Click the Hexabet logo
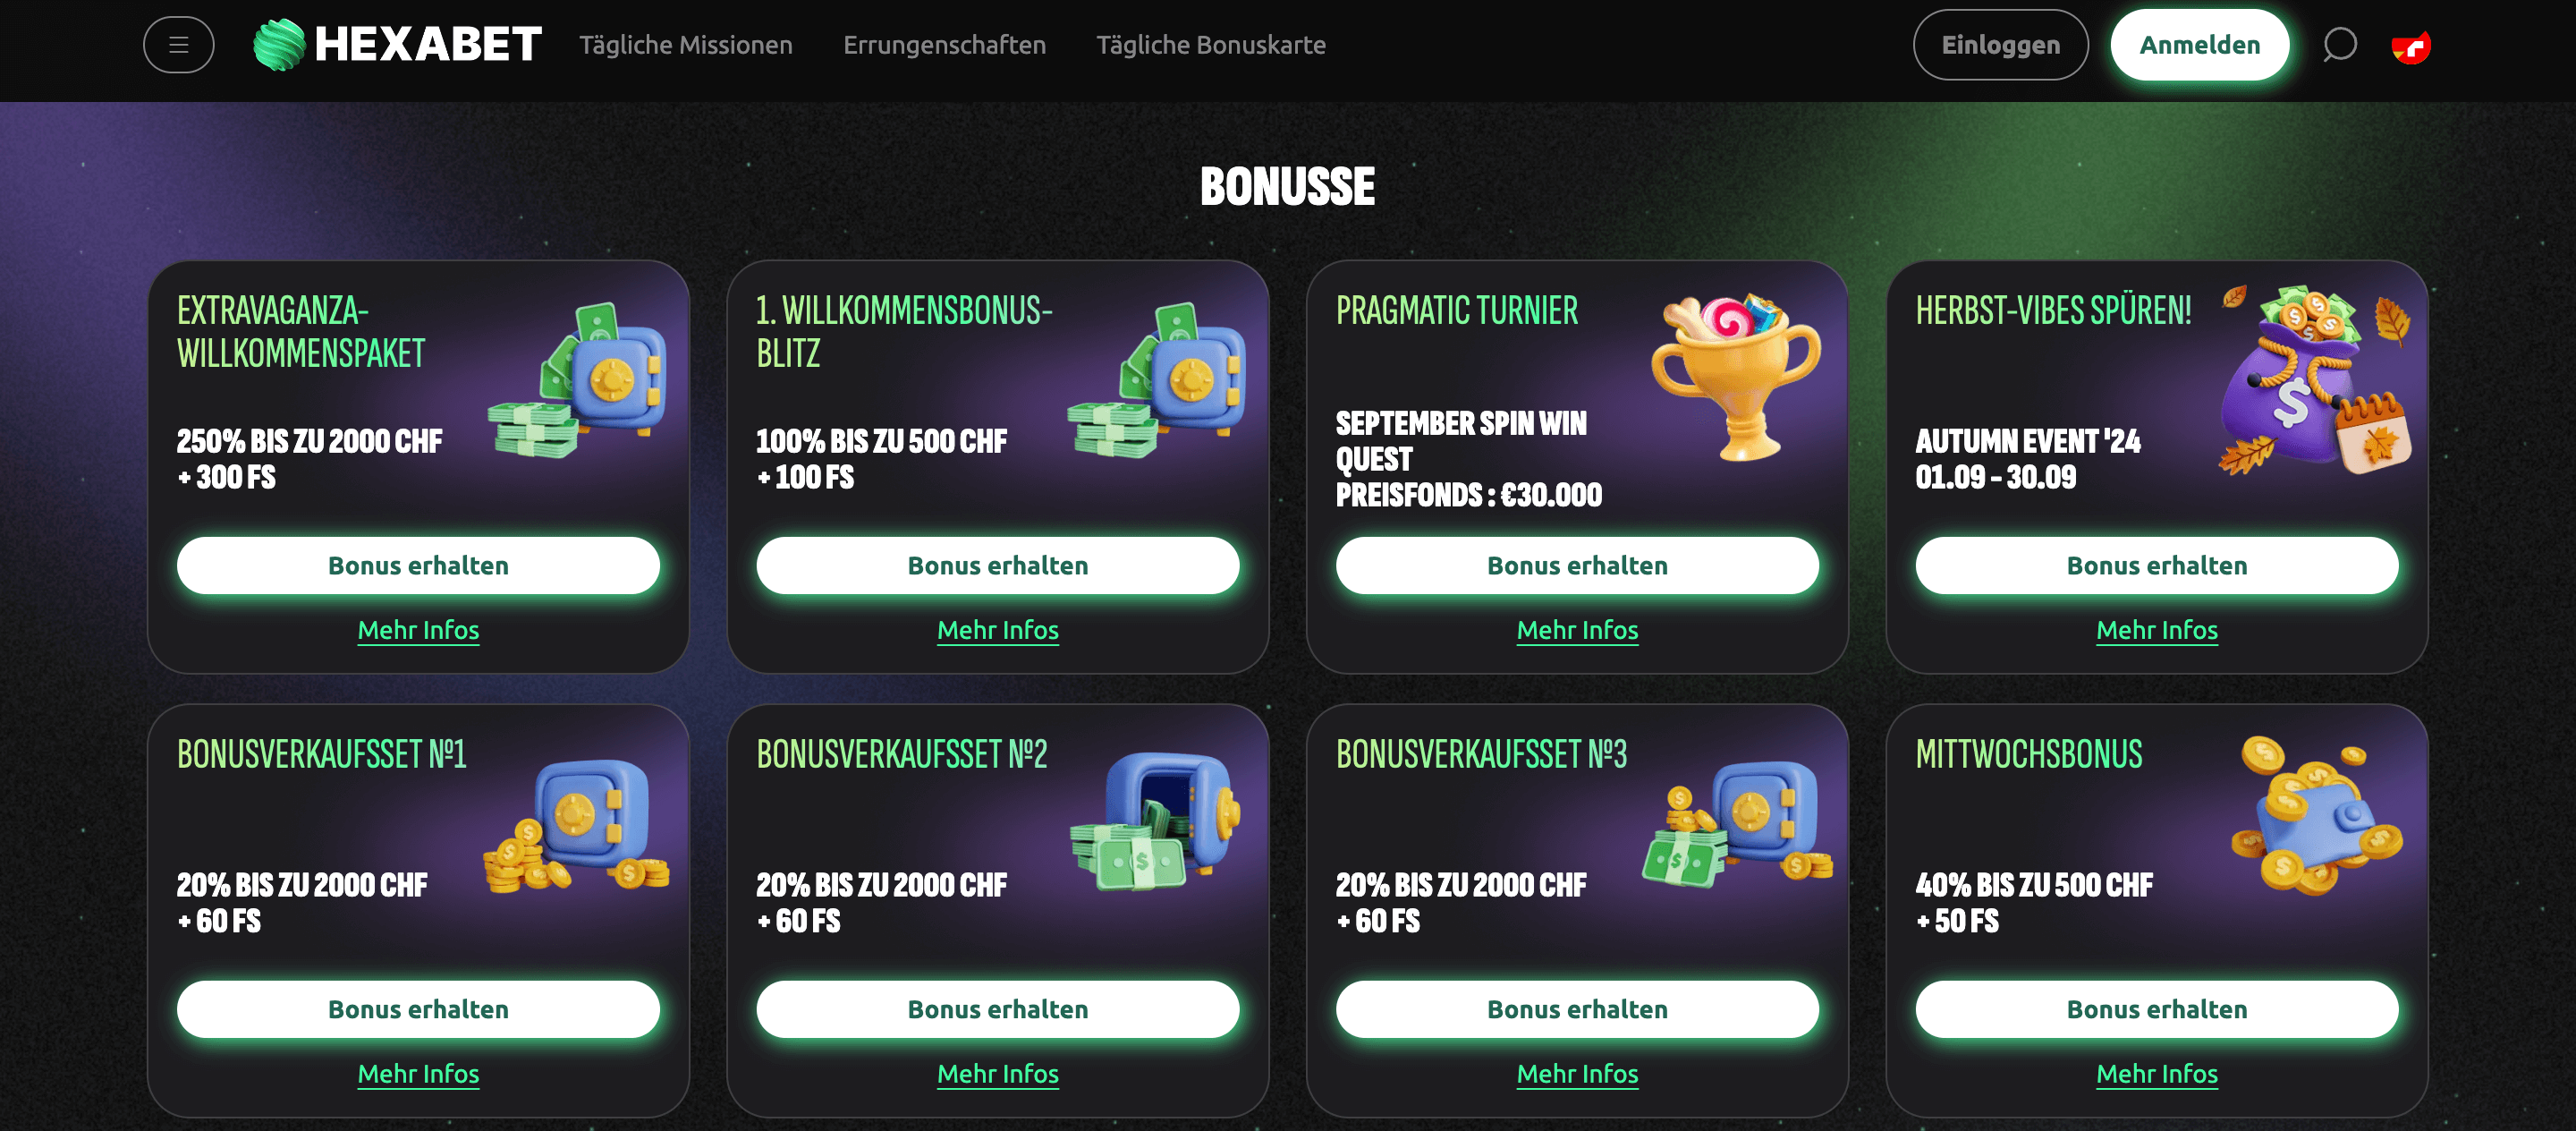Screen dimensions: 2576x1131 point(398,45)
